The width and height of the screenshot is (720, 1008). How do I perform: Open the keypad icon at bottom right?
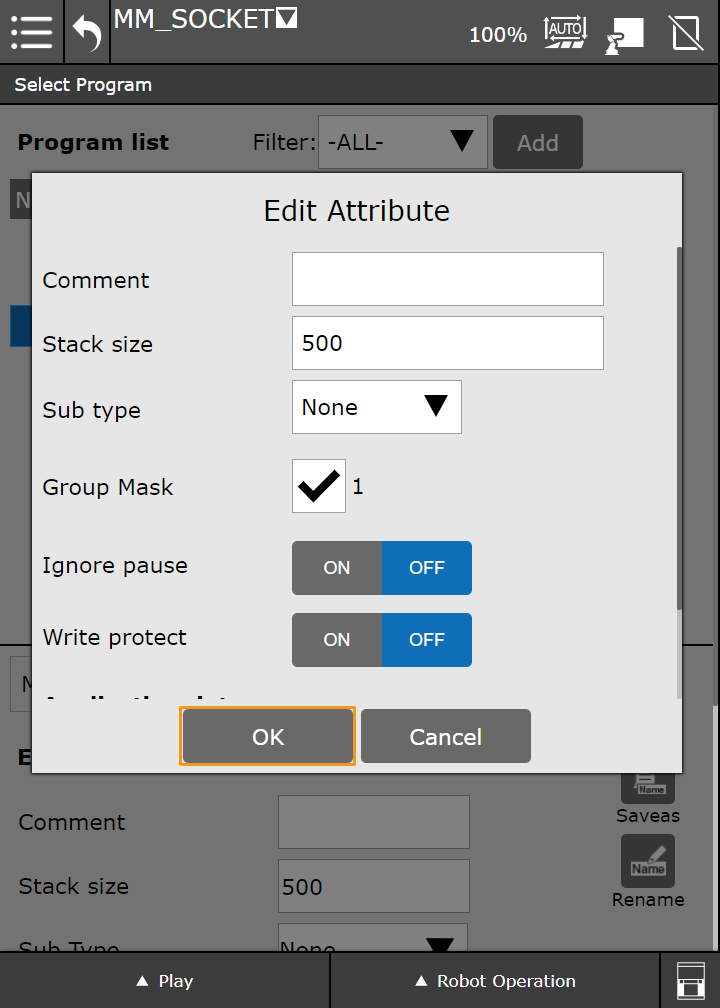690,980
